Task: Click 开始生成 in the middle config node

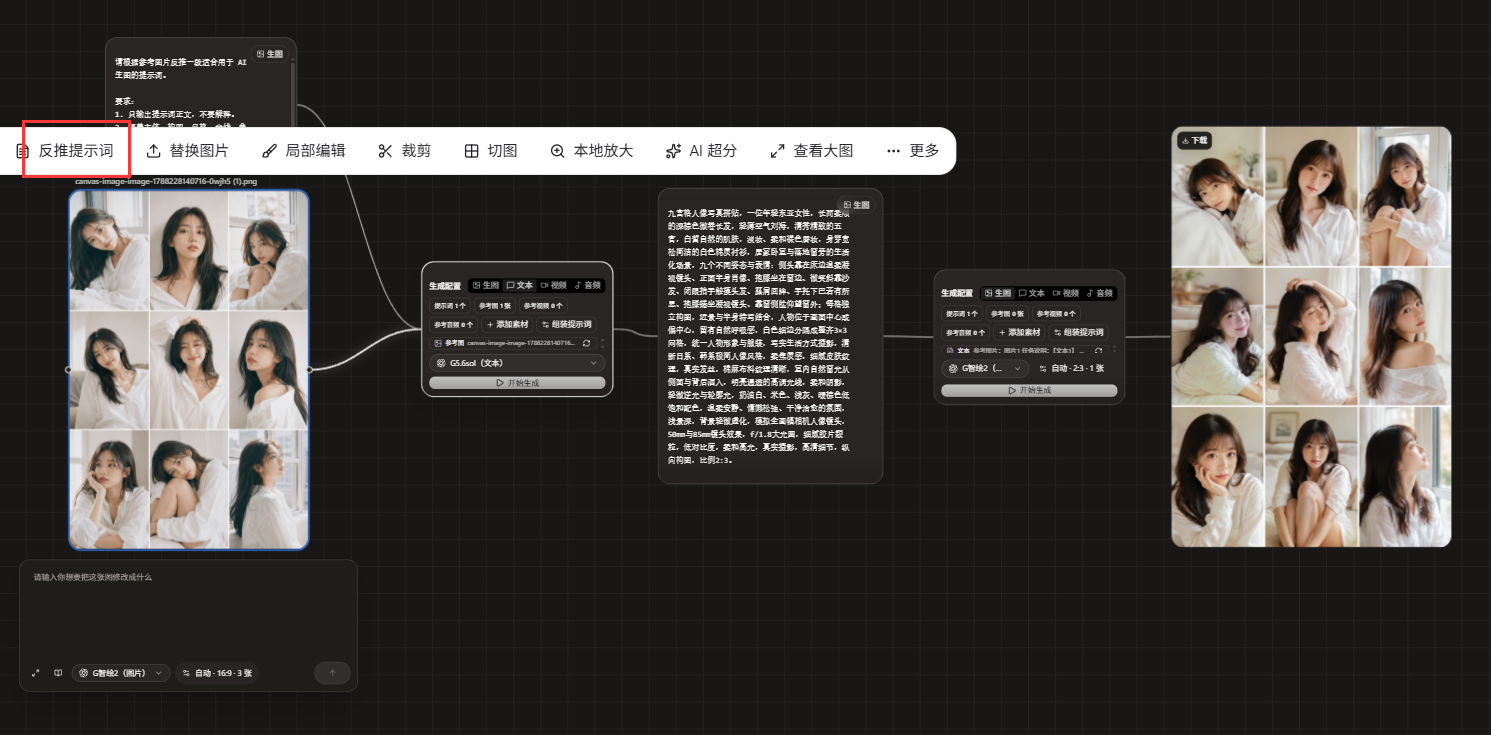Action: tap(517, 383)
